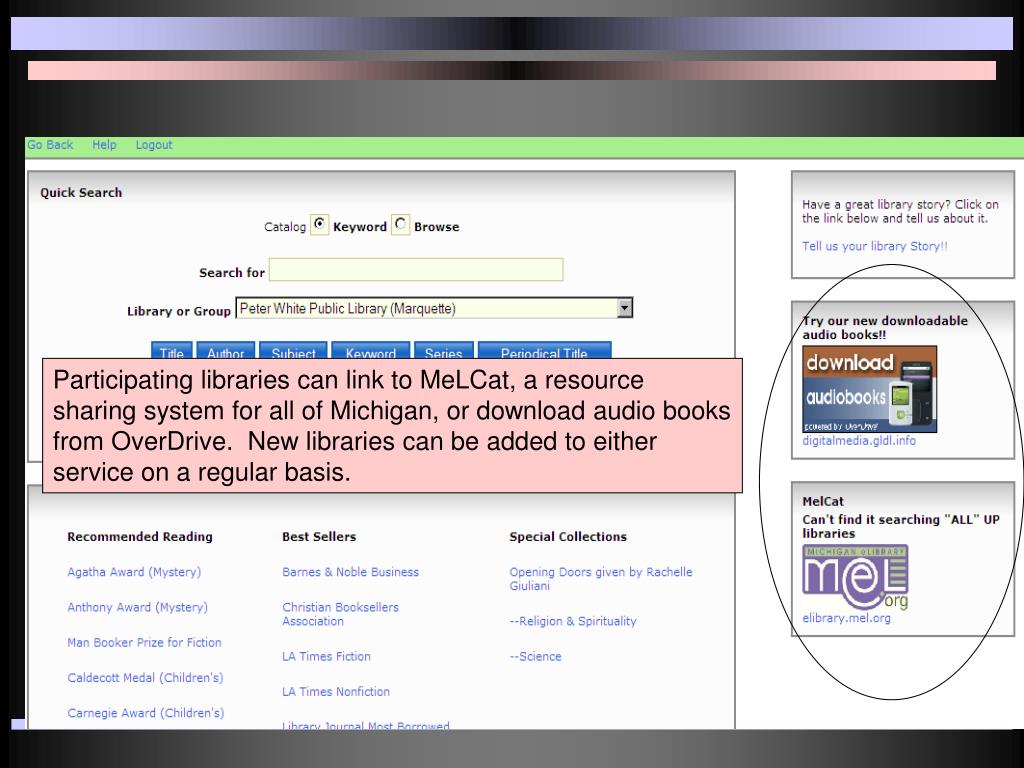
Task: Open Caldecott Medal (Children's) list
Action: 145,678
